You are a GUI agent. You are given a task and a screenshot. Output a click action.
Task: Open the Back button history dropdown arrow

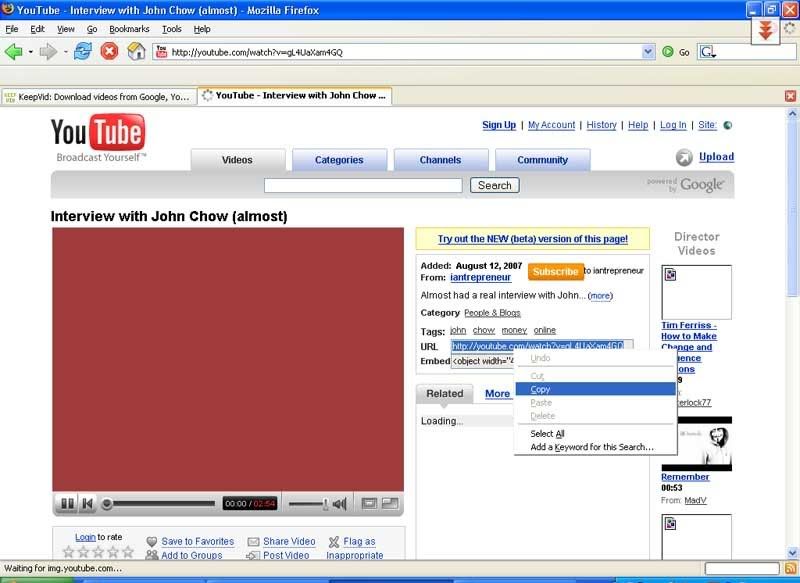pos(31,52)
